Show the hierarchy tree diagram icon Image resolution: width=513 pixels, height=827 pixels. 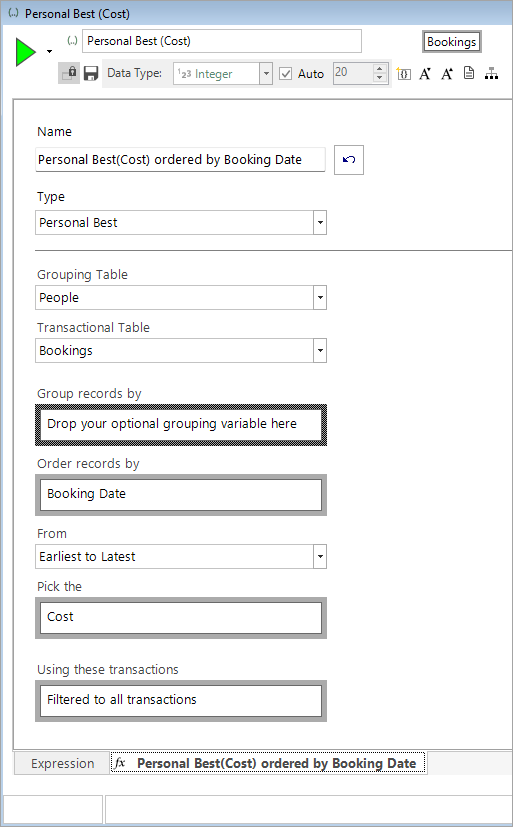click(x=491, y=73)
